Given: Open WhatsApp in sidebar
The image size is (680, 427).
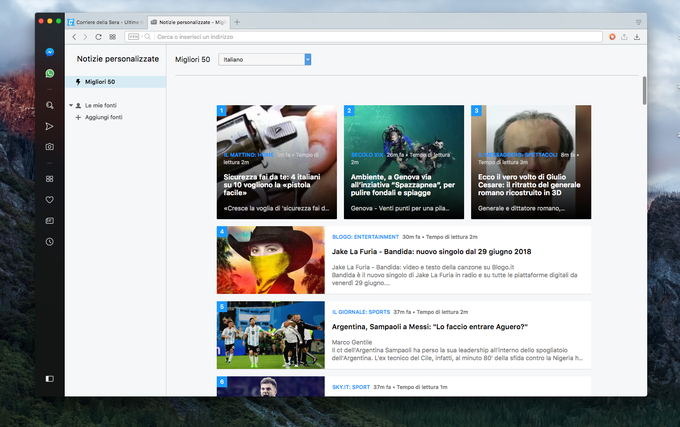Looking at the screenshot, I should point(50,73).
